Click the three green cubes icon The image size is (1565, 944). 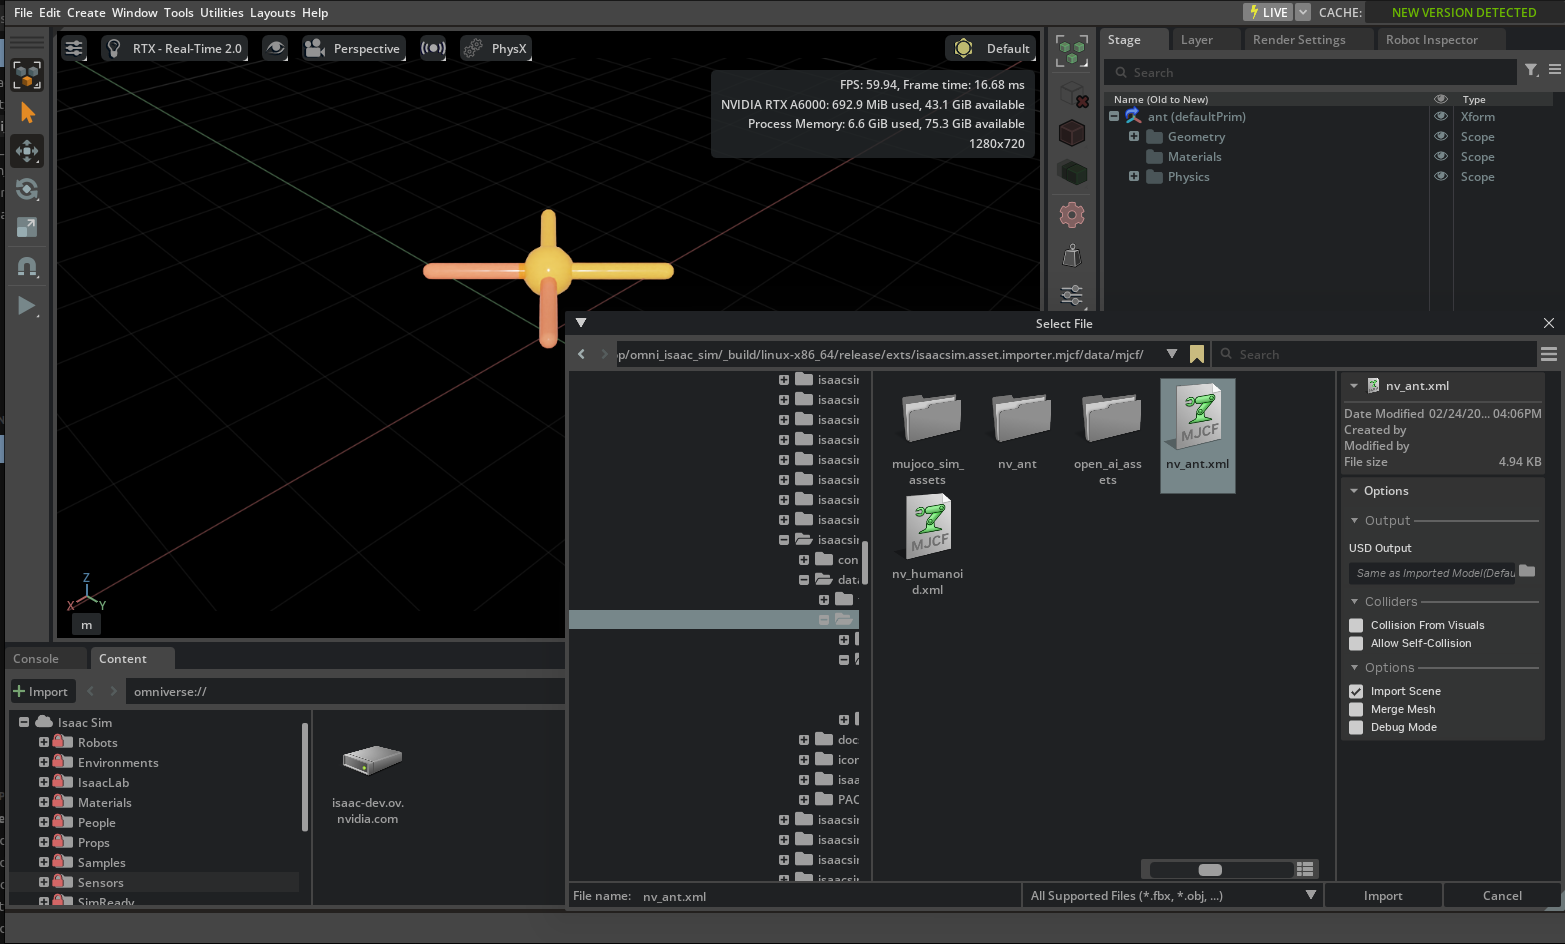[x=1072, y=51]
